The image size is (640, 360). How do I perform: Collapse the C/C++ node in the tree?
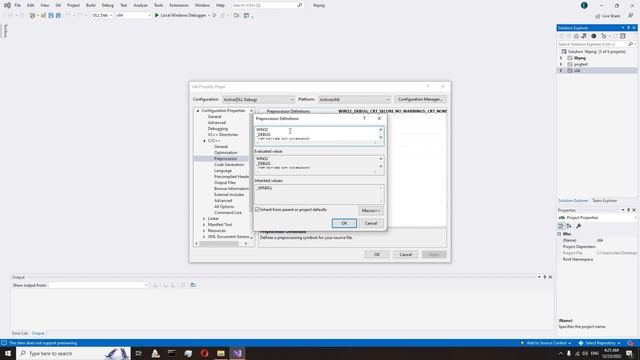(204, 141)
